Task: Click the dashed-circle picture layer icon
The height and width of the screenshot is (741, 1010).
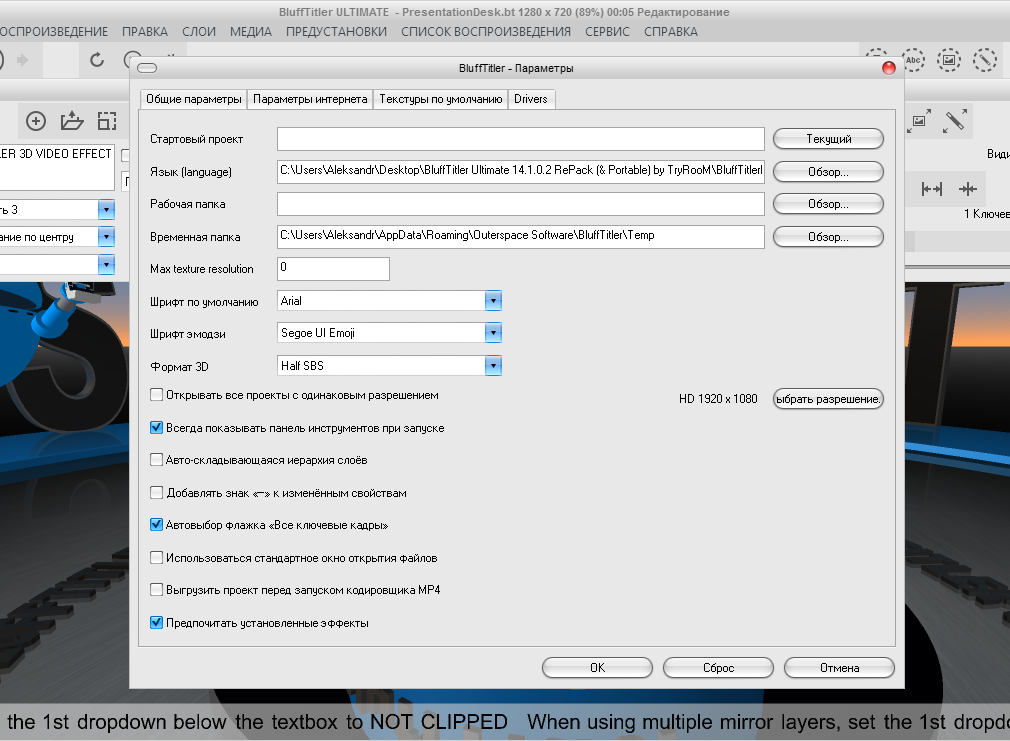Action: [x=949, y=60]
